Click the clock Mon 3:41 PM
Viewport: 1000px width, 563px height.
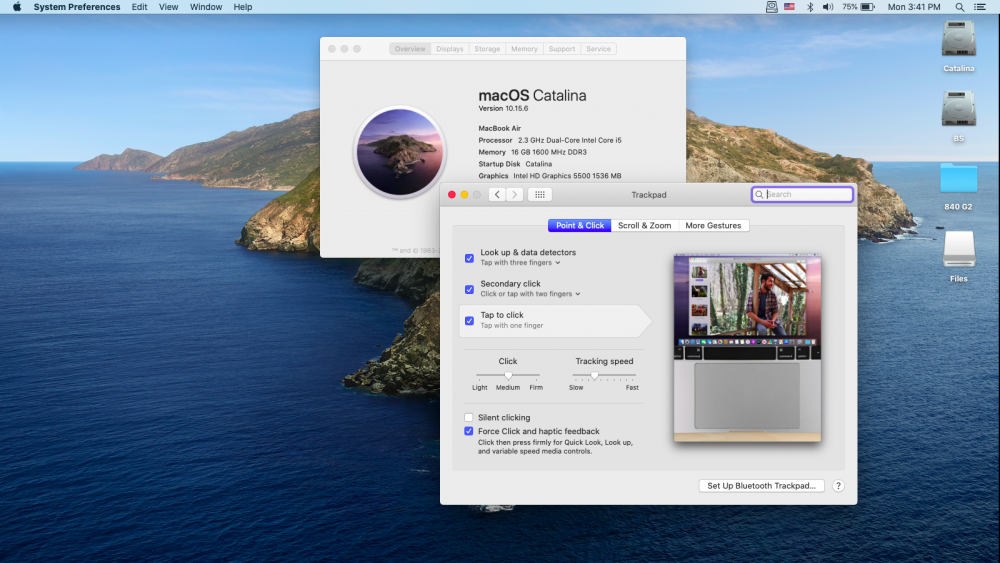(x=914, y=7)
